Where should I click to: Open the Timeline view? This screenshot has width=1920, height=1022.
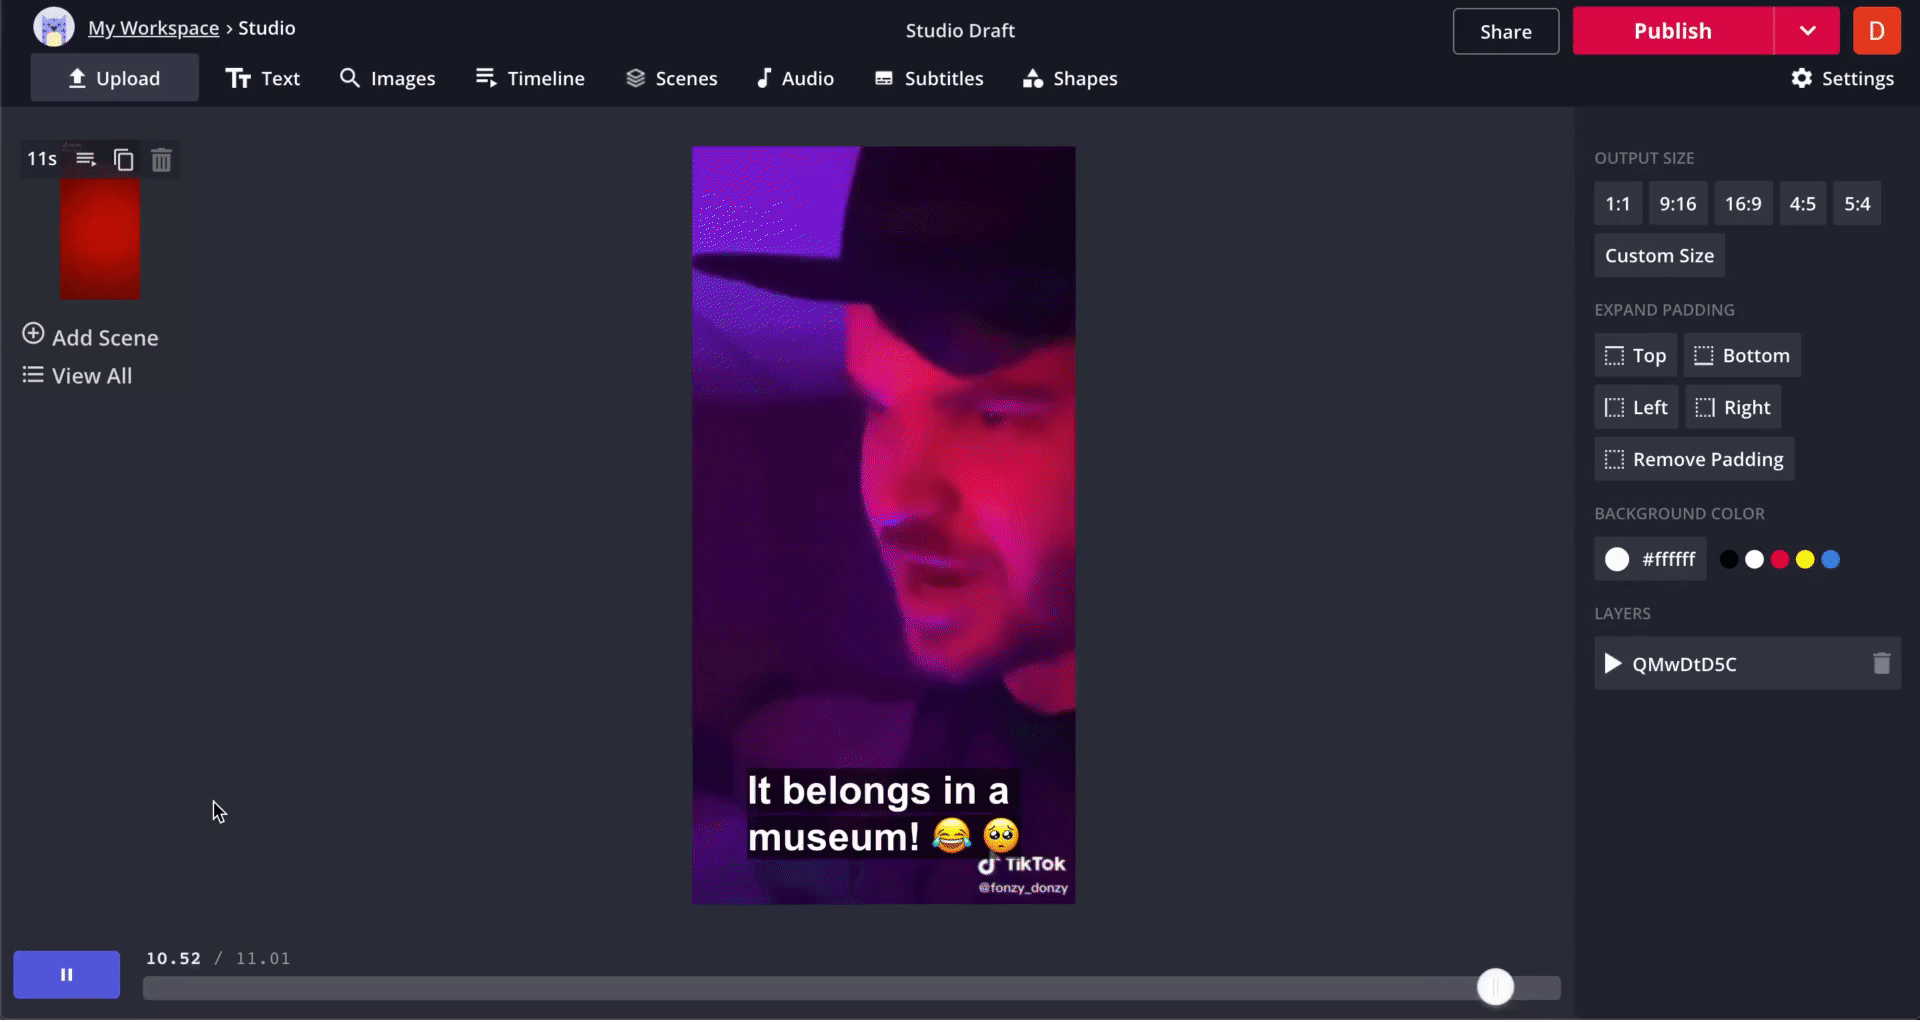[x=530, y=78]
